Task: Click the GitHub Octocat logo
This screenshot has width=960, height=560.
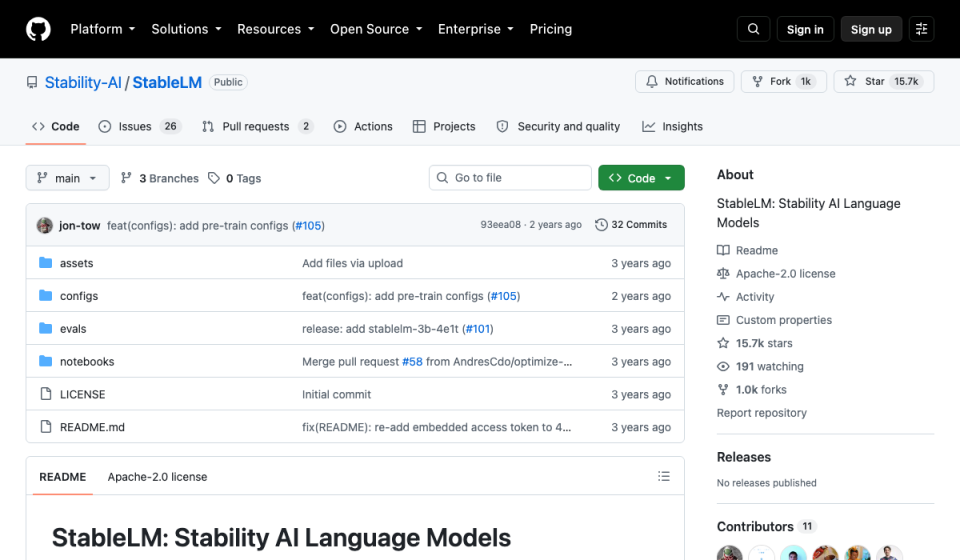Action: (38, 29)
